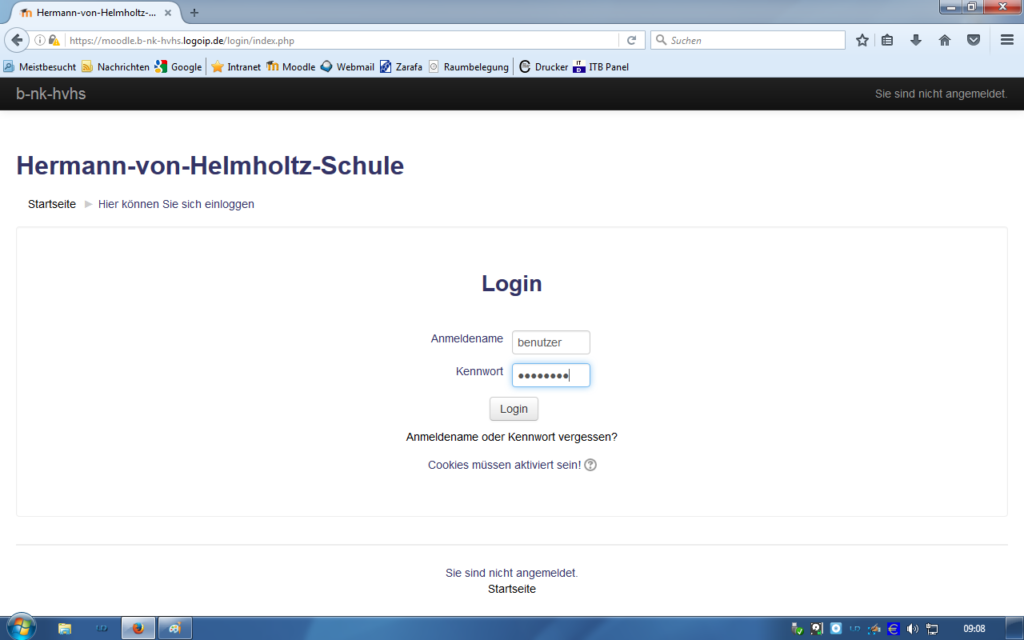Open the Raumbelegung bookmark
The width and height of the screenshot is (1024, 640).
468,67
